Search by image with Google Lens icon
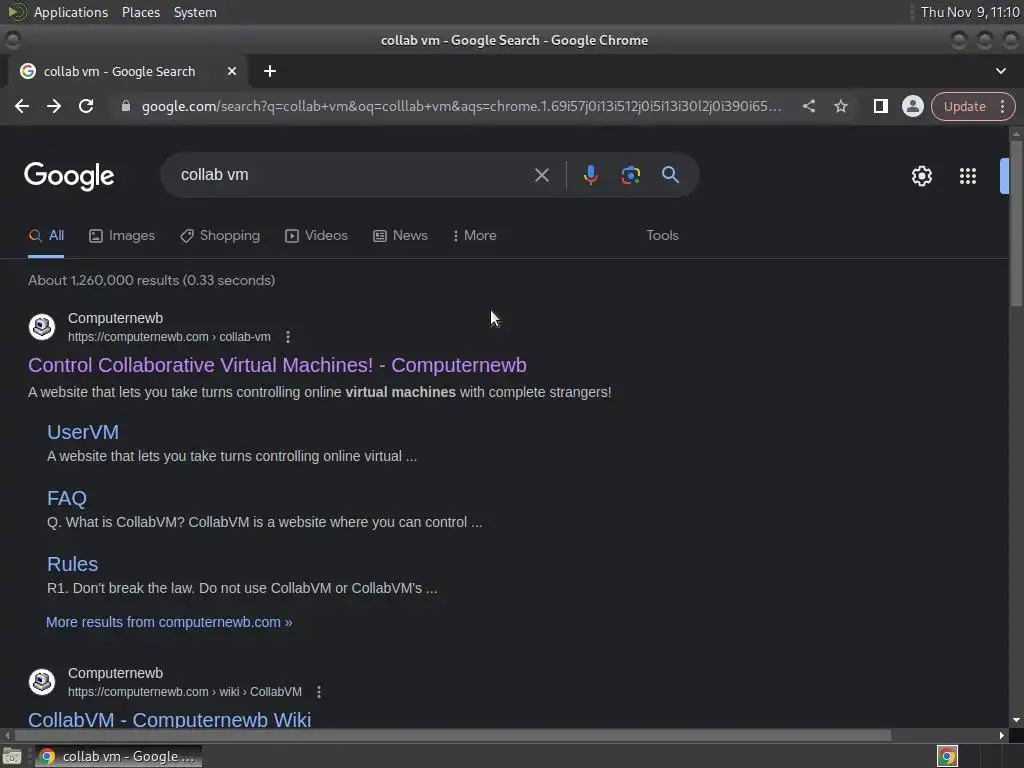 [x=630, y=175]
